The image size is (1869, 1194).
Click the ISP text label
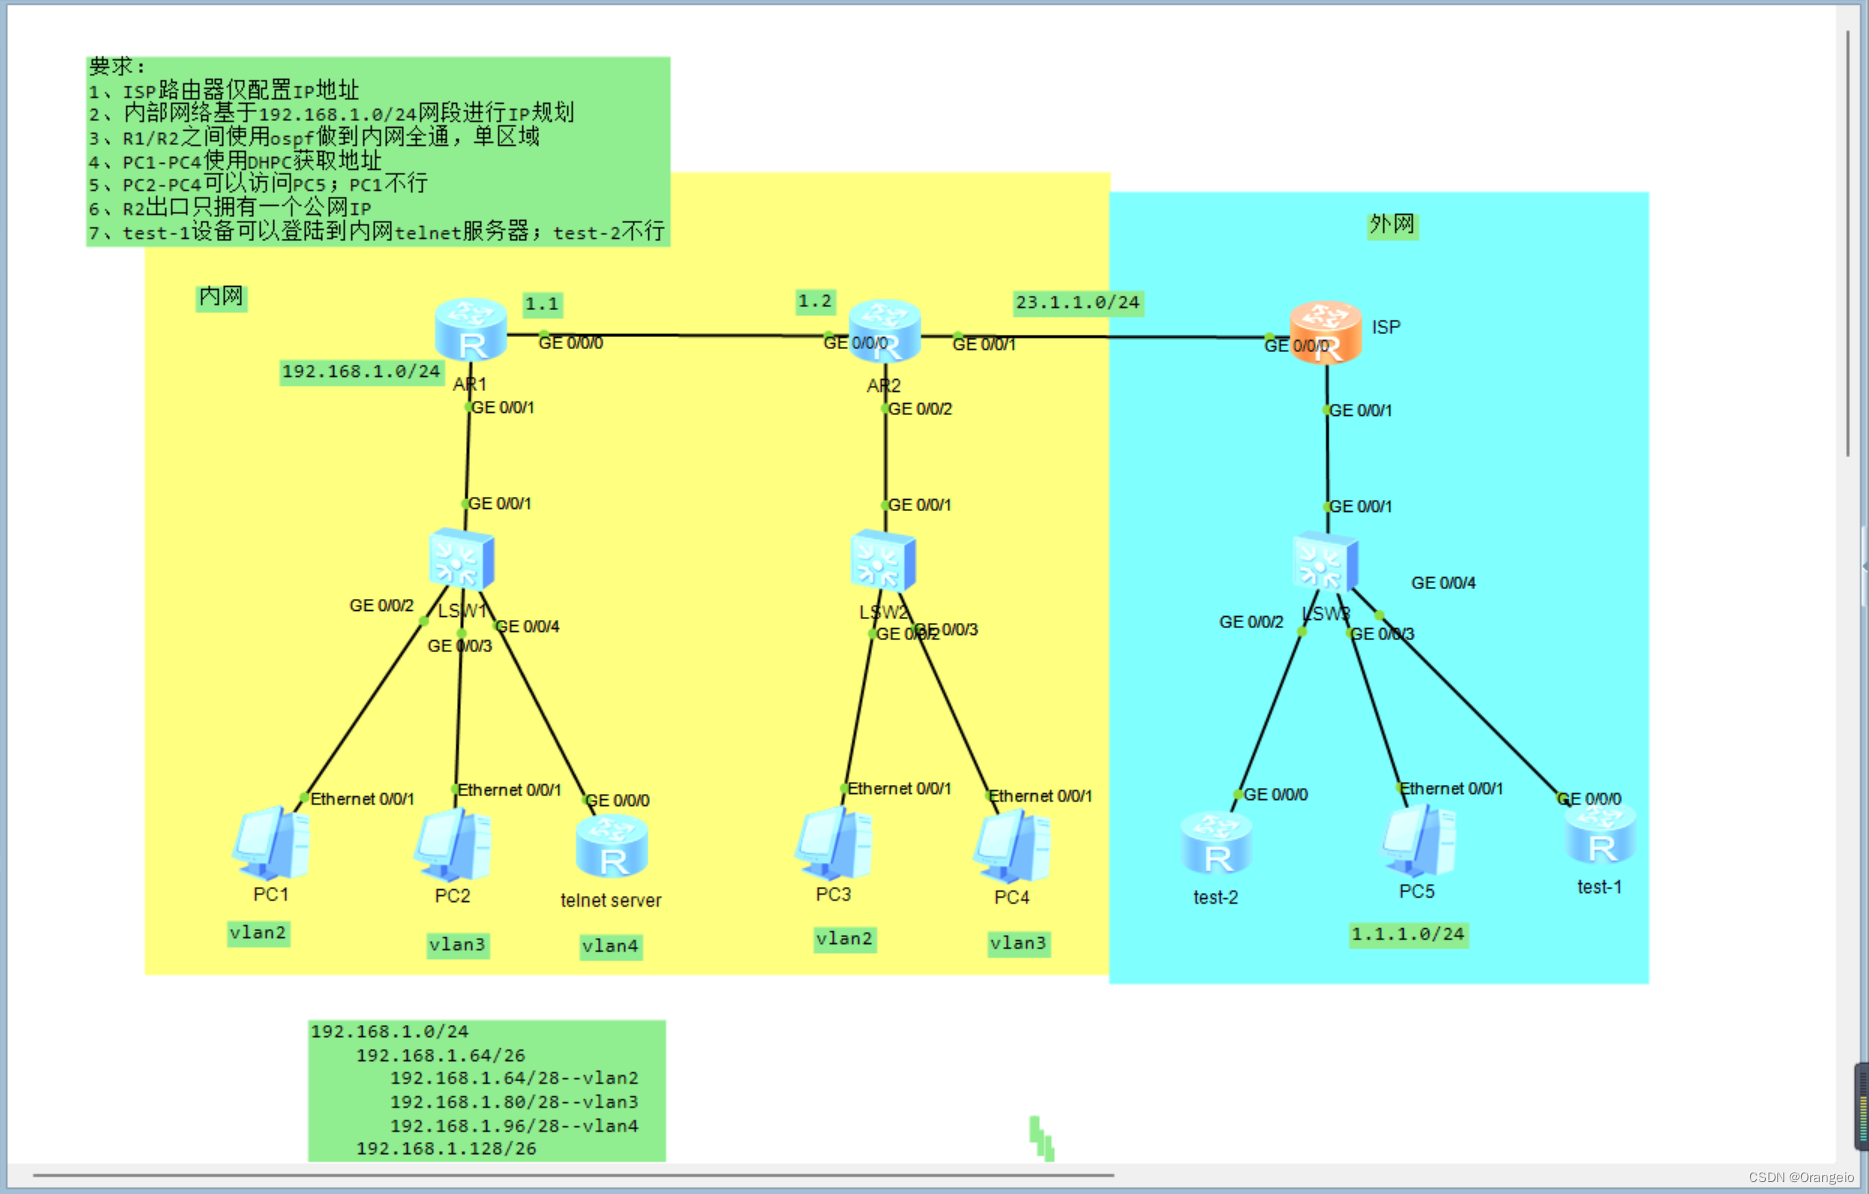1386,327
